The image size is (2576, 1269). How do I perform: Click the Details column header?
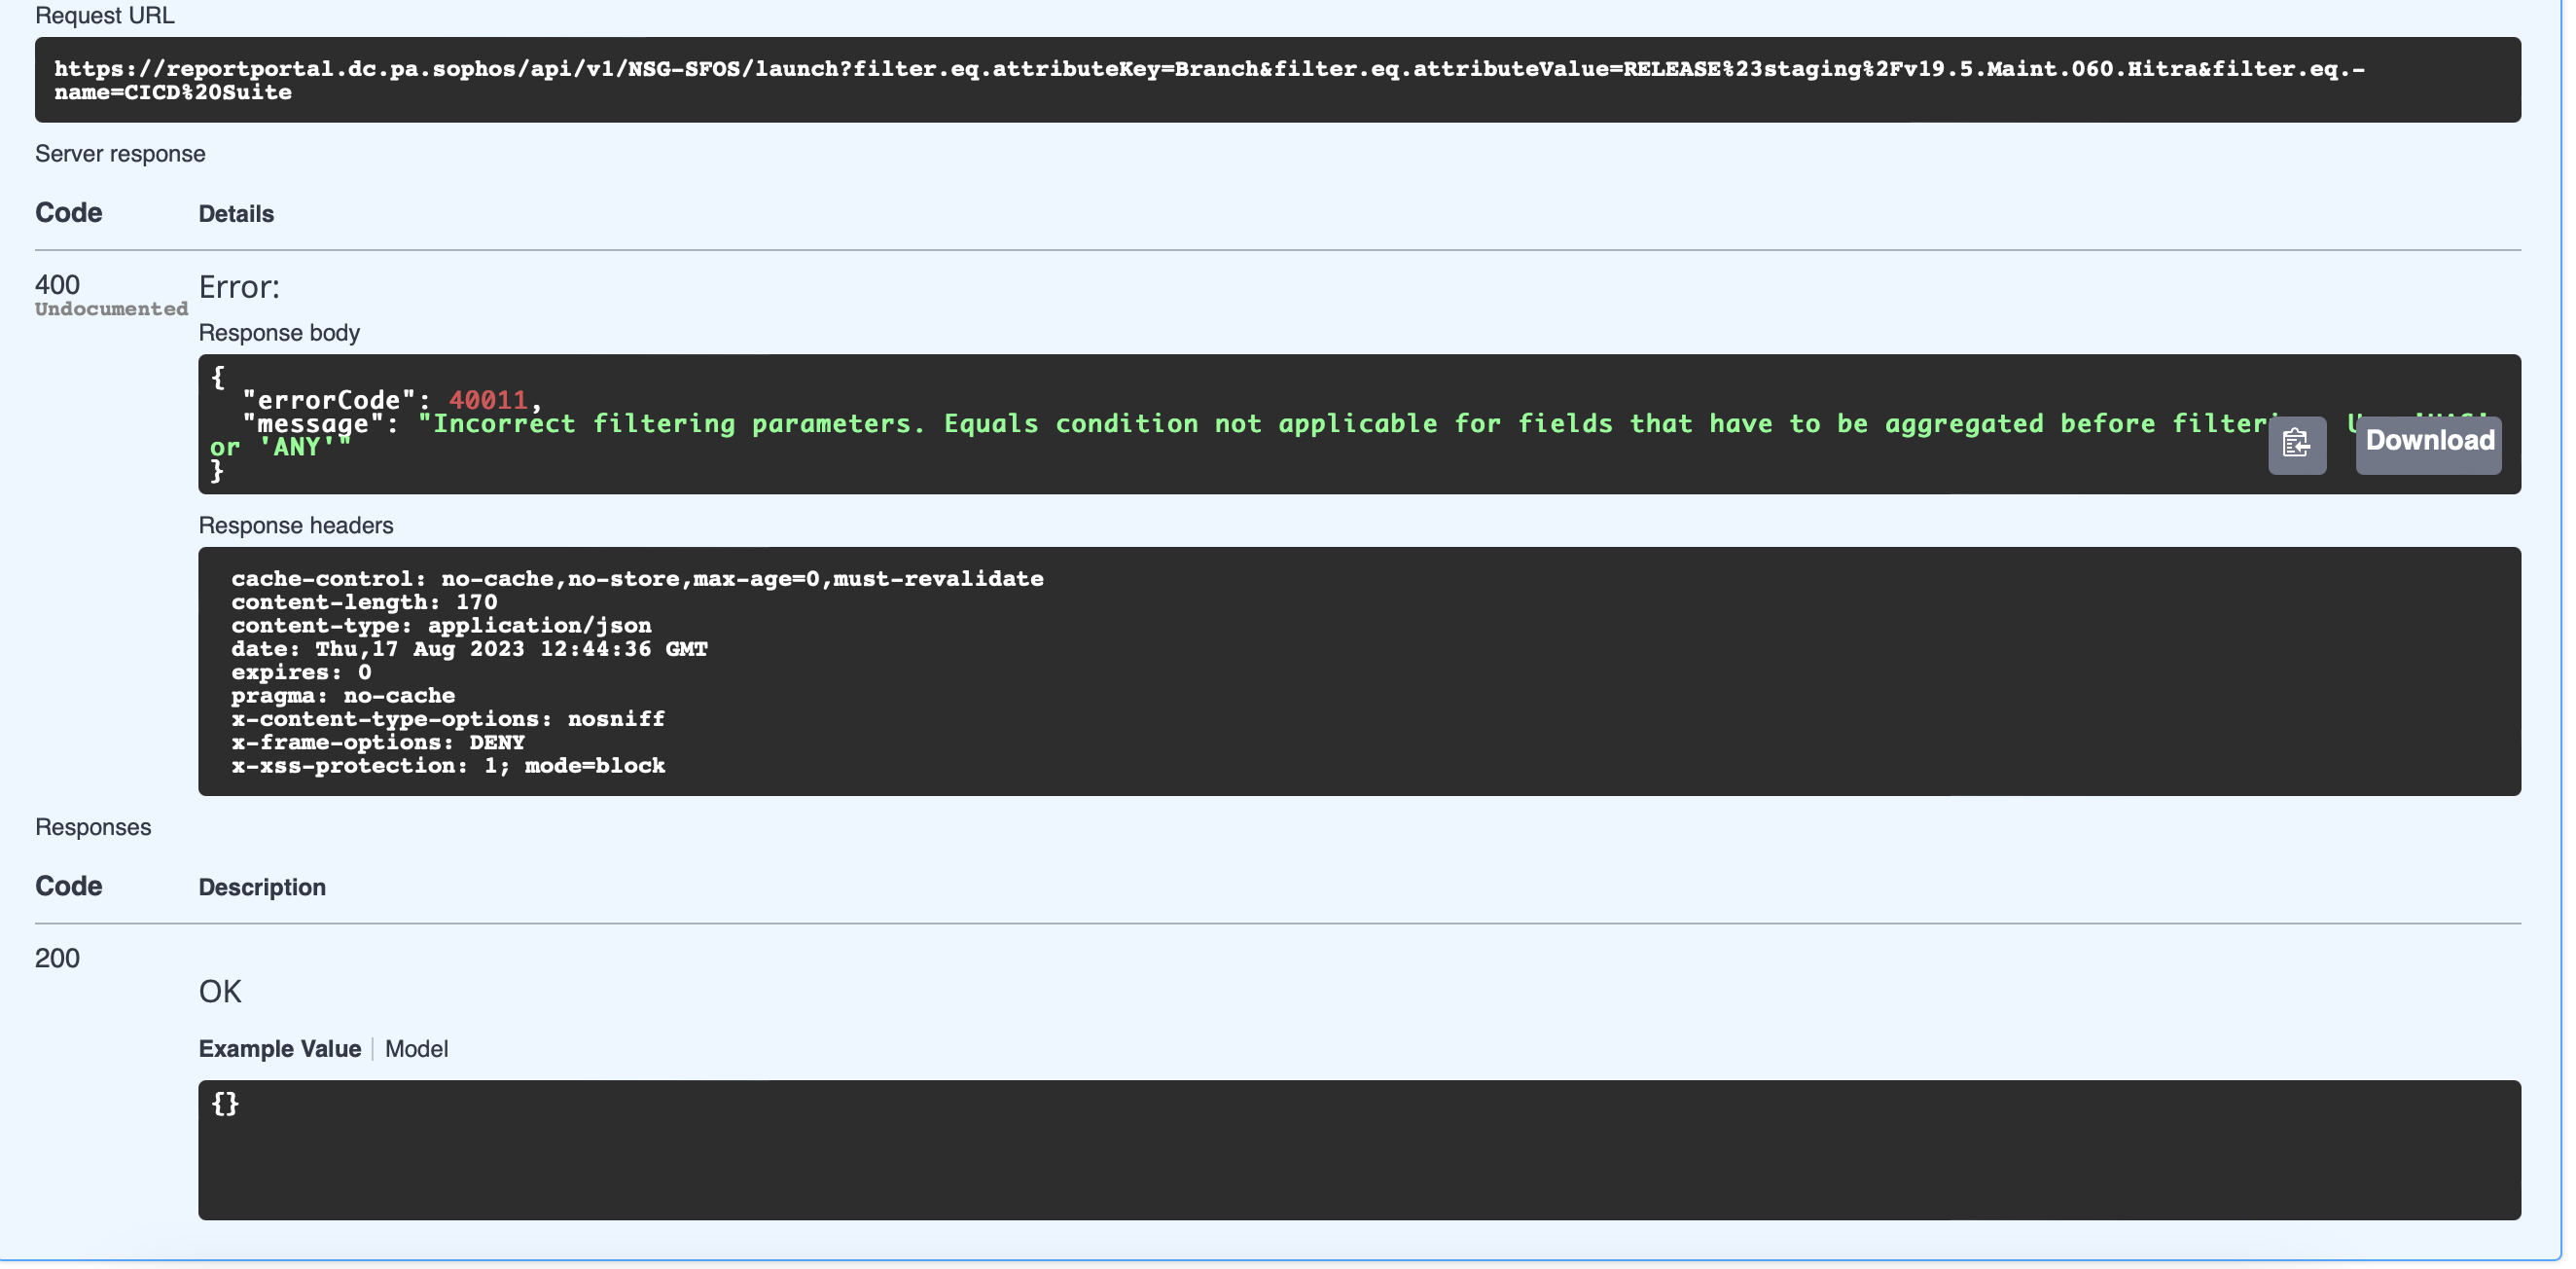[235, 213]
